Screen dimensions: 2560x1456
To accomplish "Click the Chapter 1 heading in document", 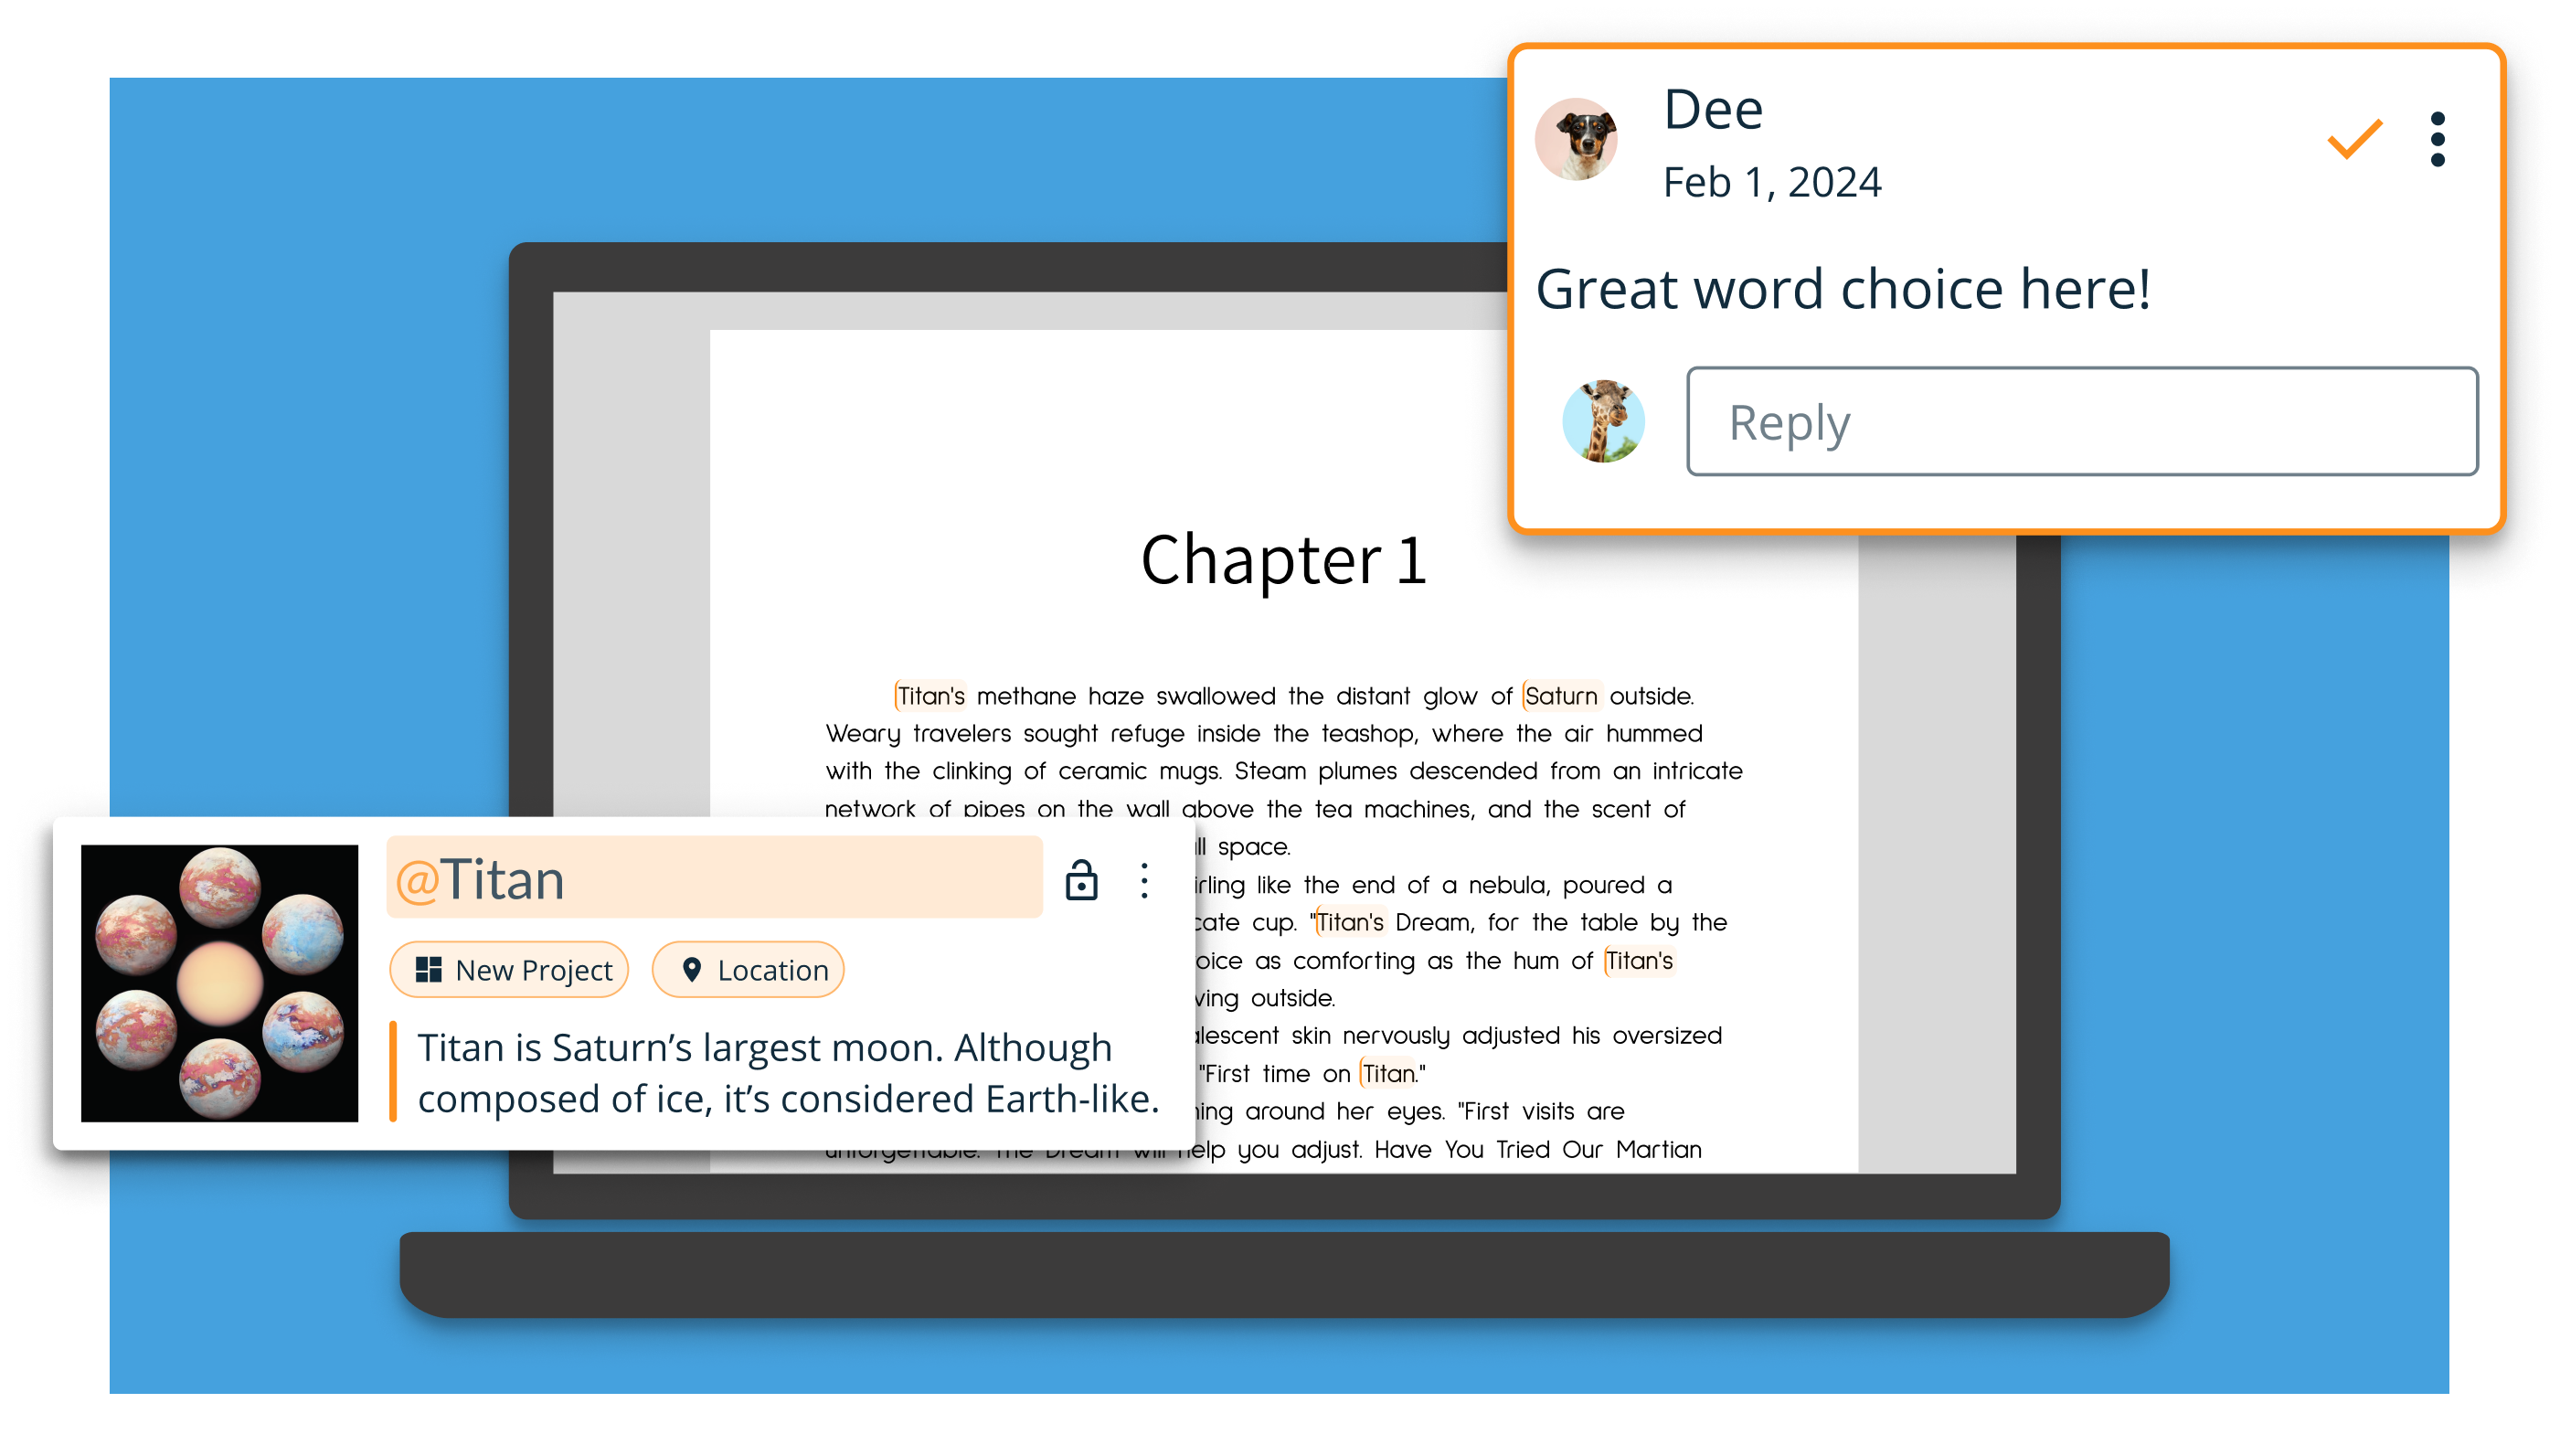I will (1279, 559).
